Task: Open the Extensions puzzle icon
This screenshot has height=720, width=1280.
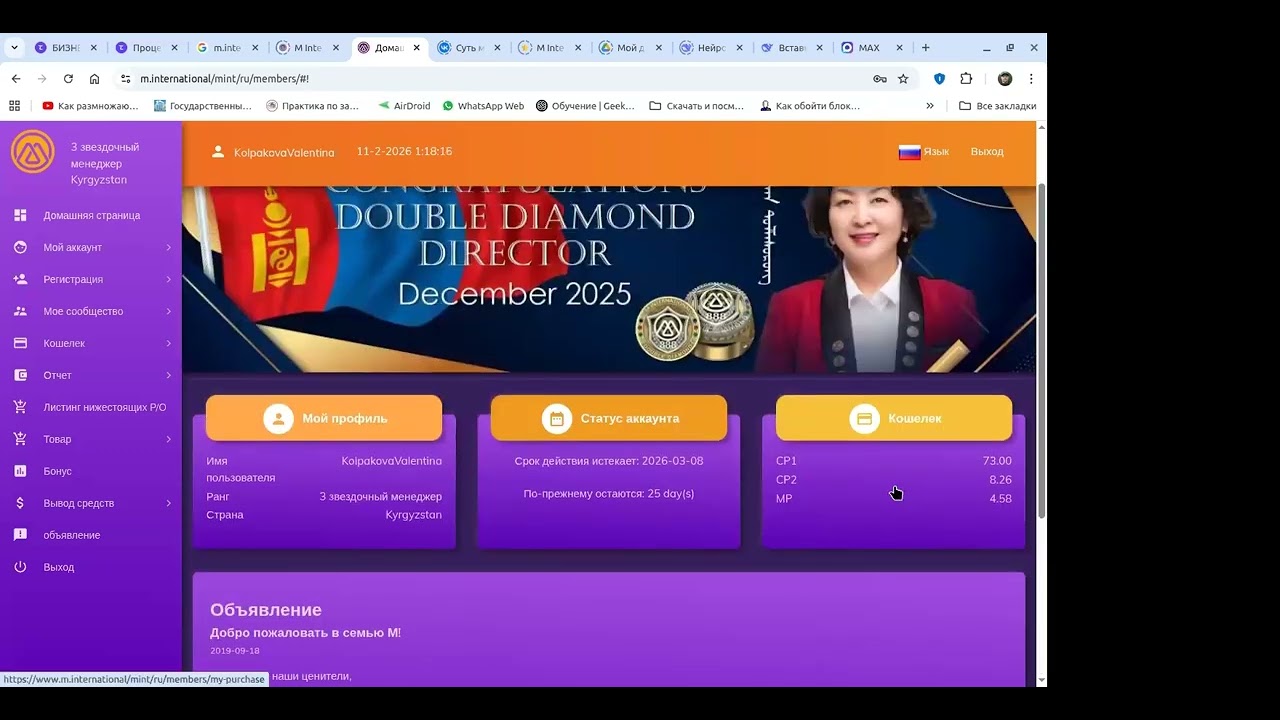Action: point(966,78)
